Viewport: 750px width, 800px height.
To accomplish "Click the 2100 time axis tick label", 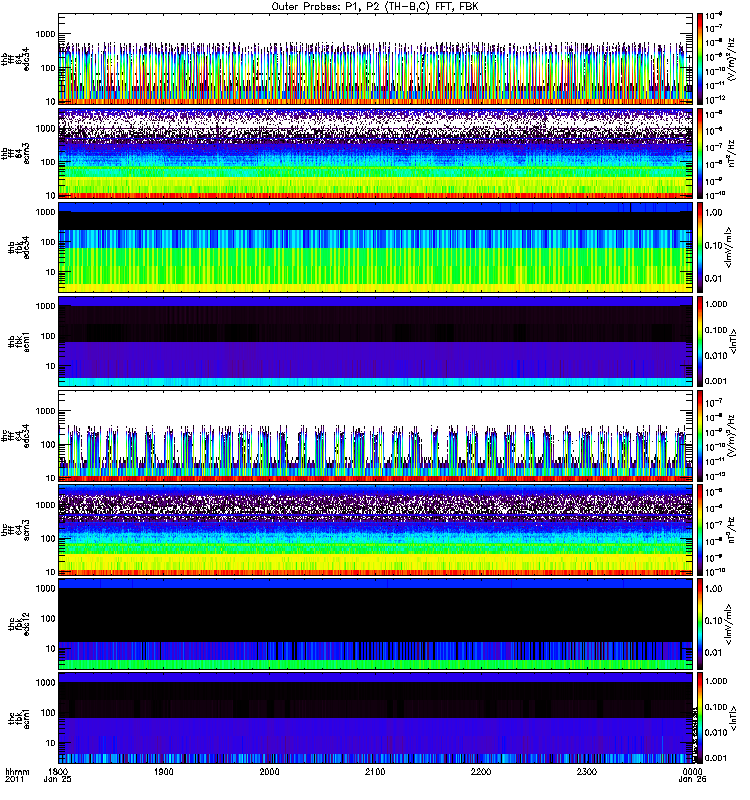I will point(375,772).
